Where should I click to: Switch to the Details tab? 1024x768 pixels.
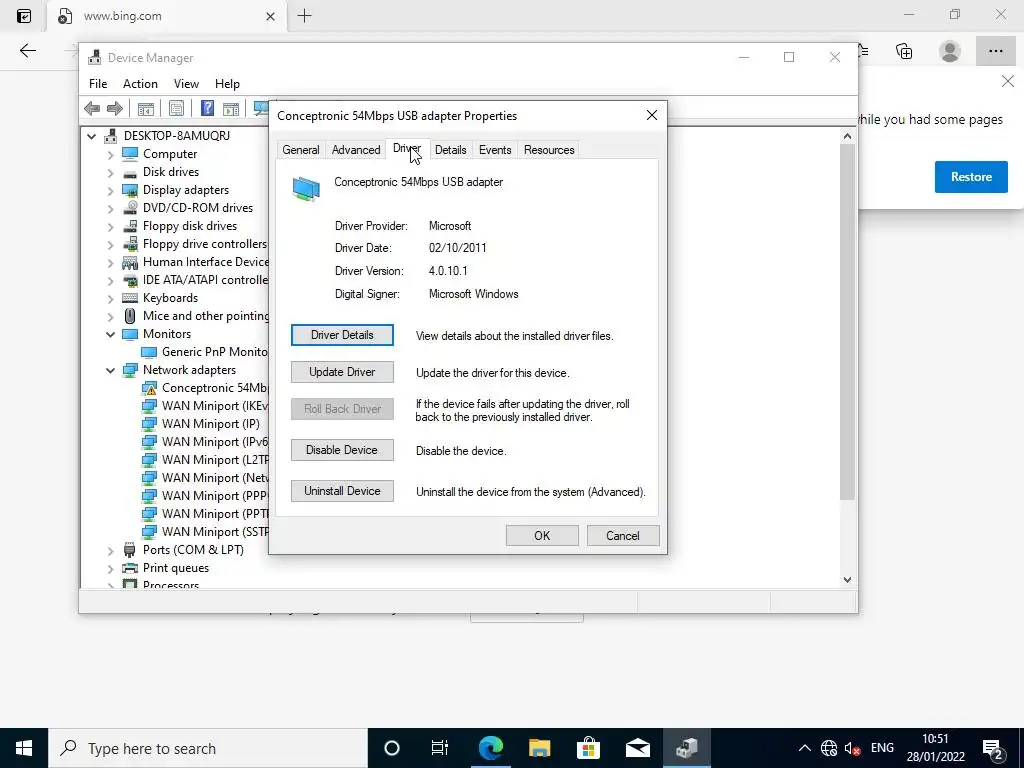point(451,150)
